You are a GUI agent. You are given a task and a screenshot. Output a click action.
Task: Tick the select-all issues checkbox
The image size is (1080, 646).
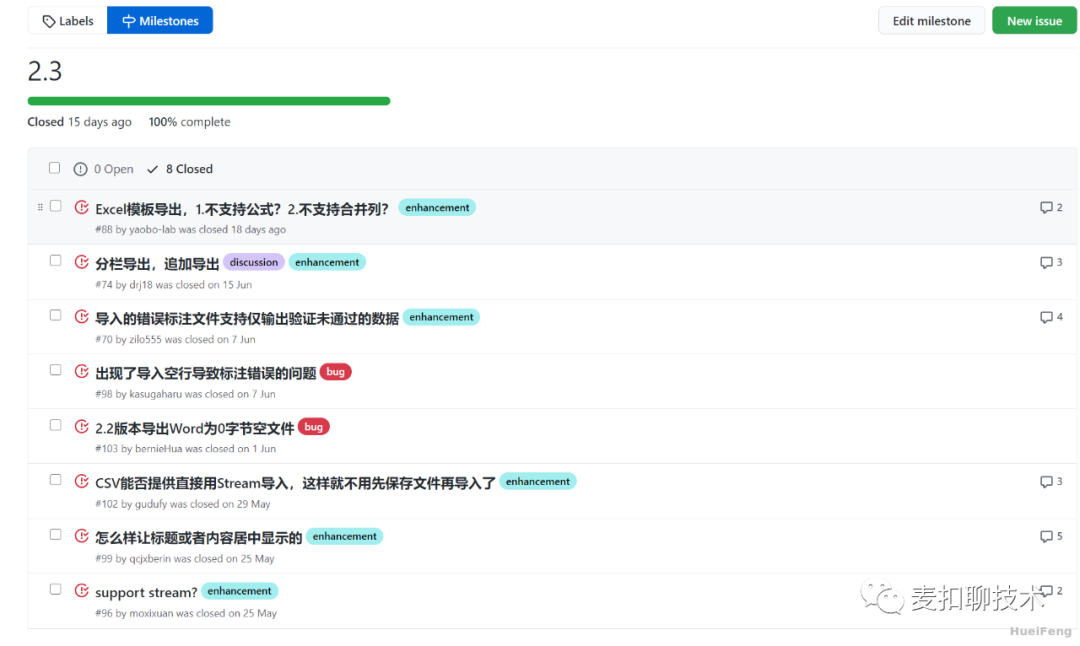pos(54,168)
